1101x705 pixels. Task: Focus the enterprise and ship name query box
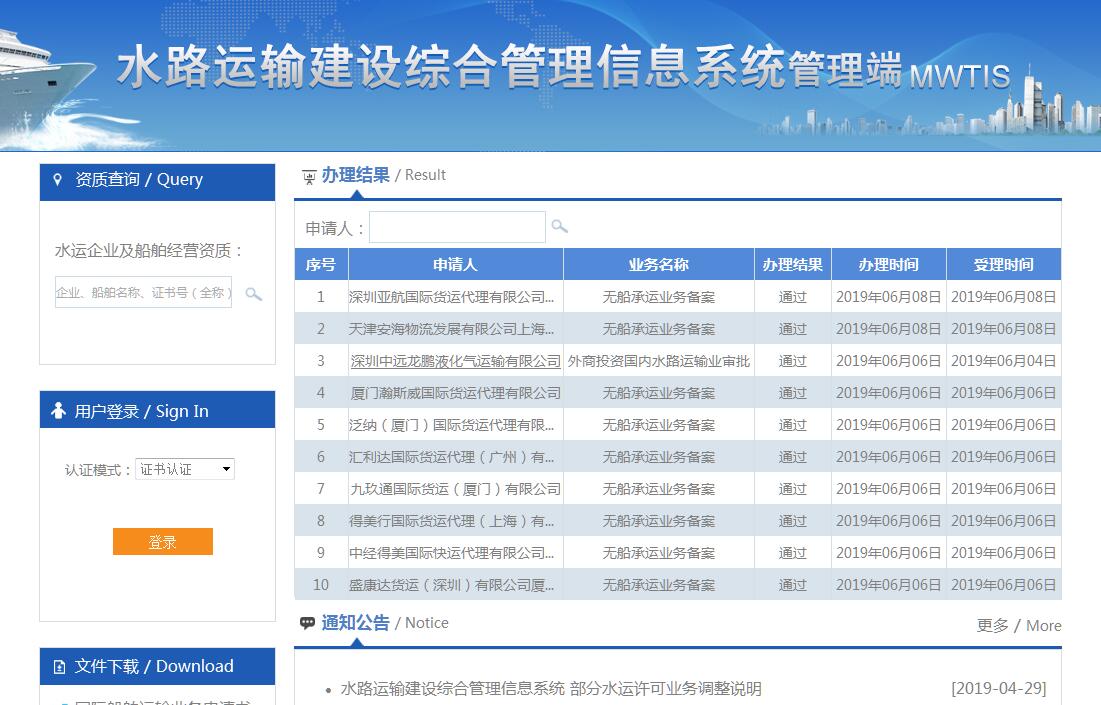click(143, 292)
